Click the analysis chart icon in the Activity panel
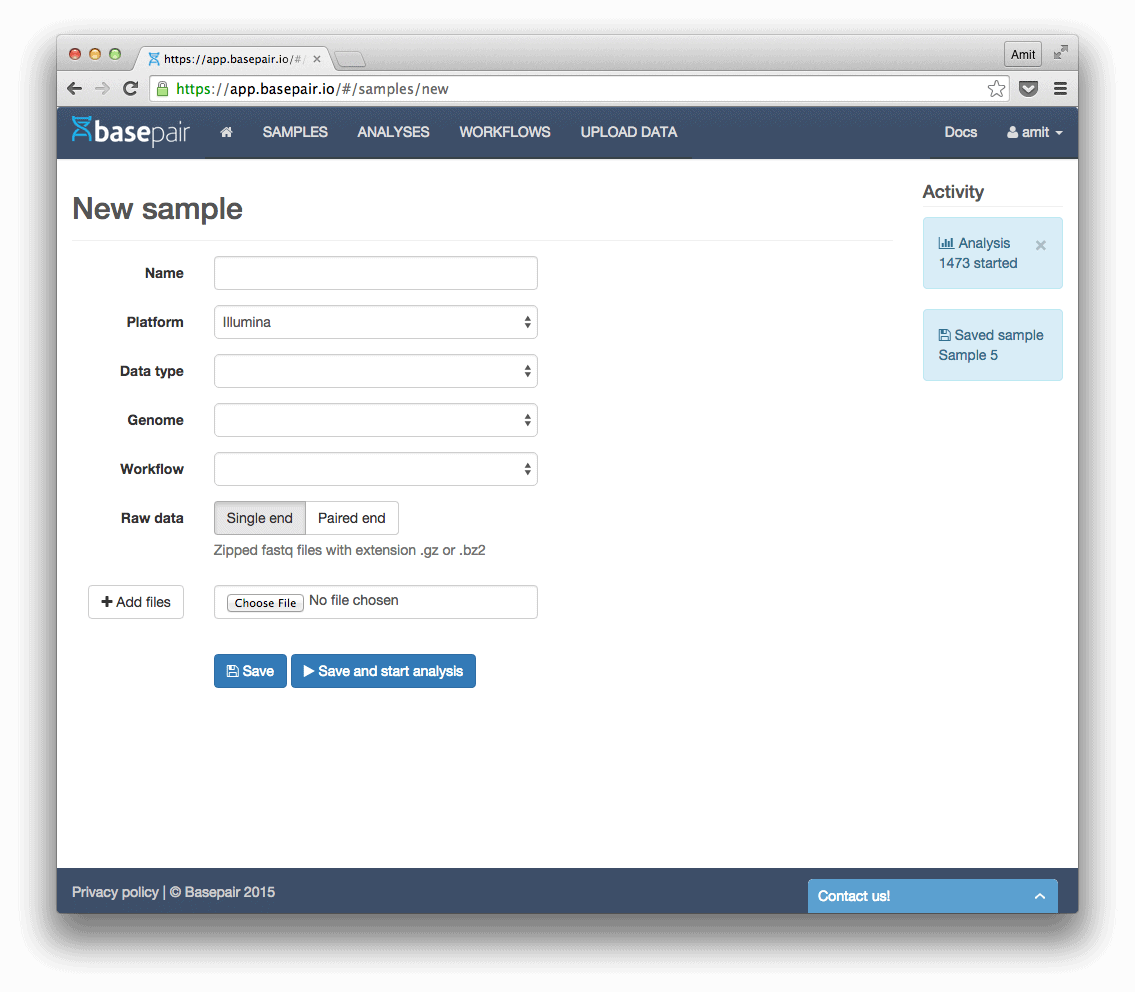Viewport: 1135px width, 992px height. (x=946, y=242)
